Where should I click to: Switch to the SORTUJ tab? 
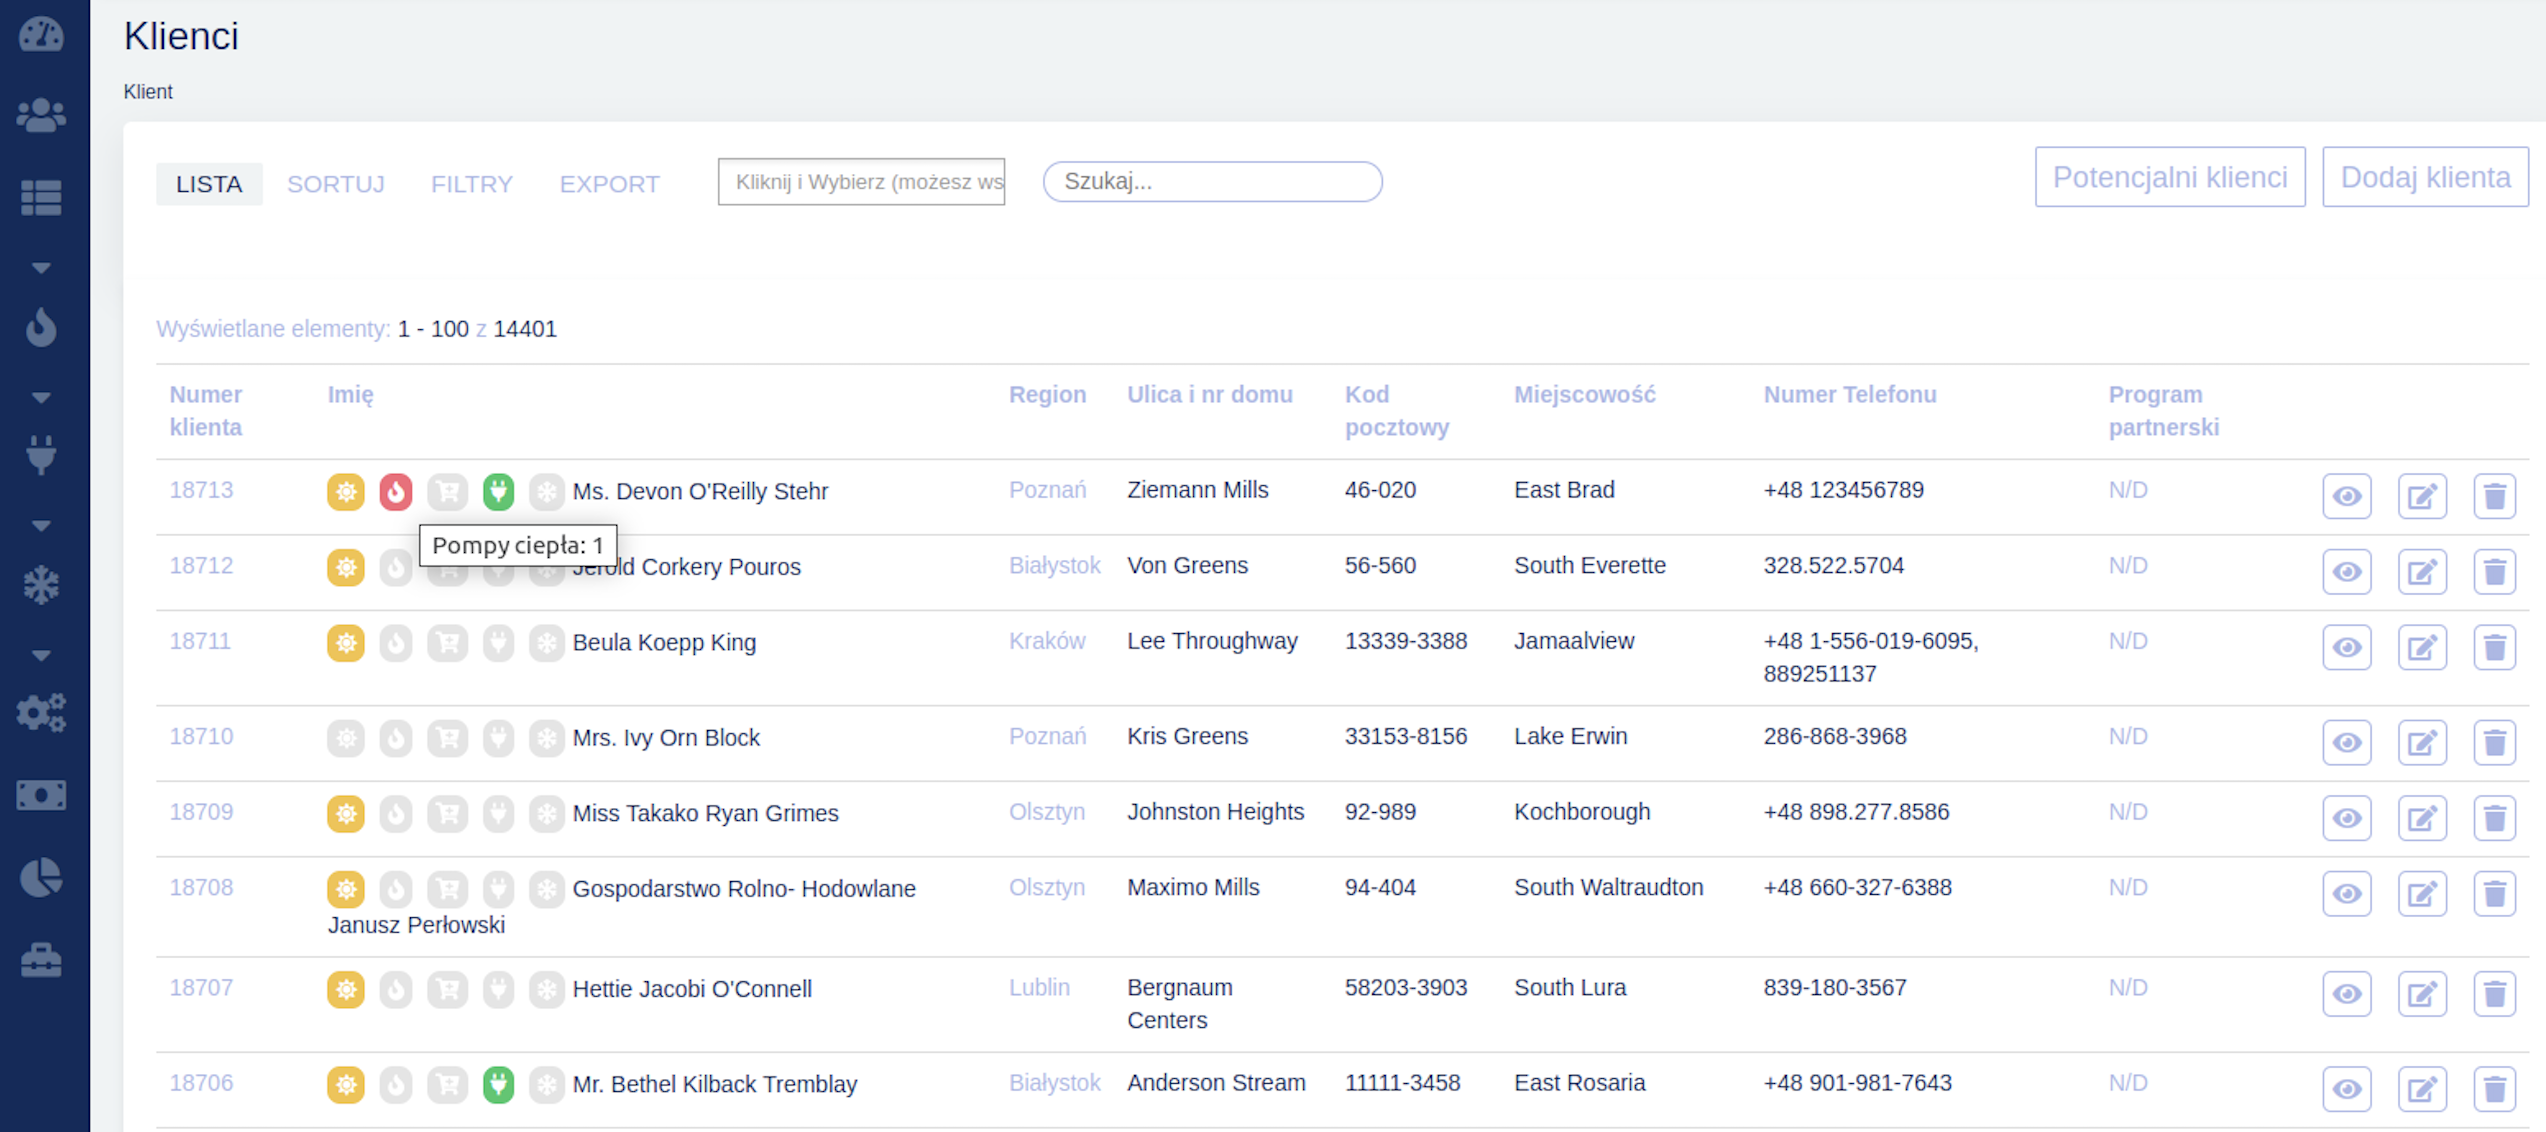point(336,184)
